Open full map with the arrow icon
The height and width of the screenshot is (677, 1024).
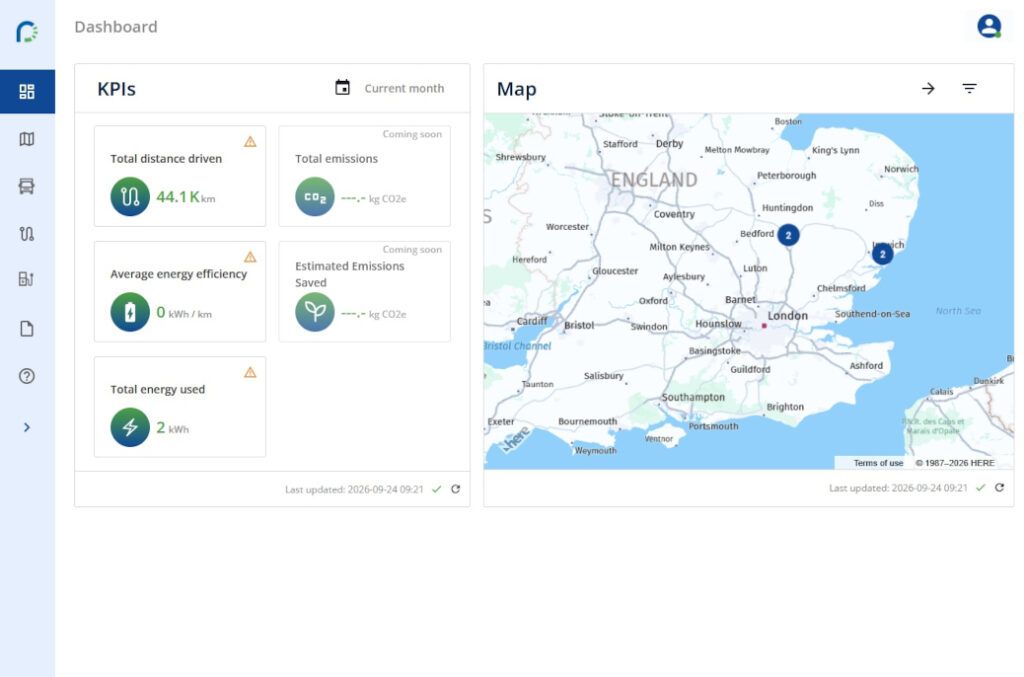click(928, 88)
